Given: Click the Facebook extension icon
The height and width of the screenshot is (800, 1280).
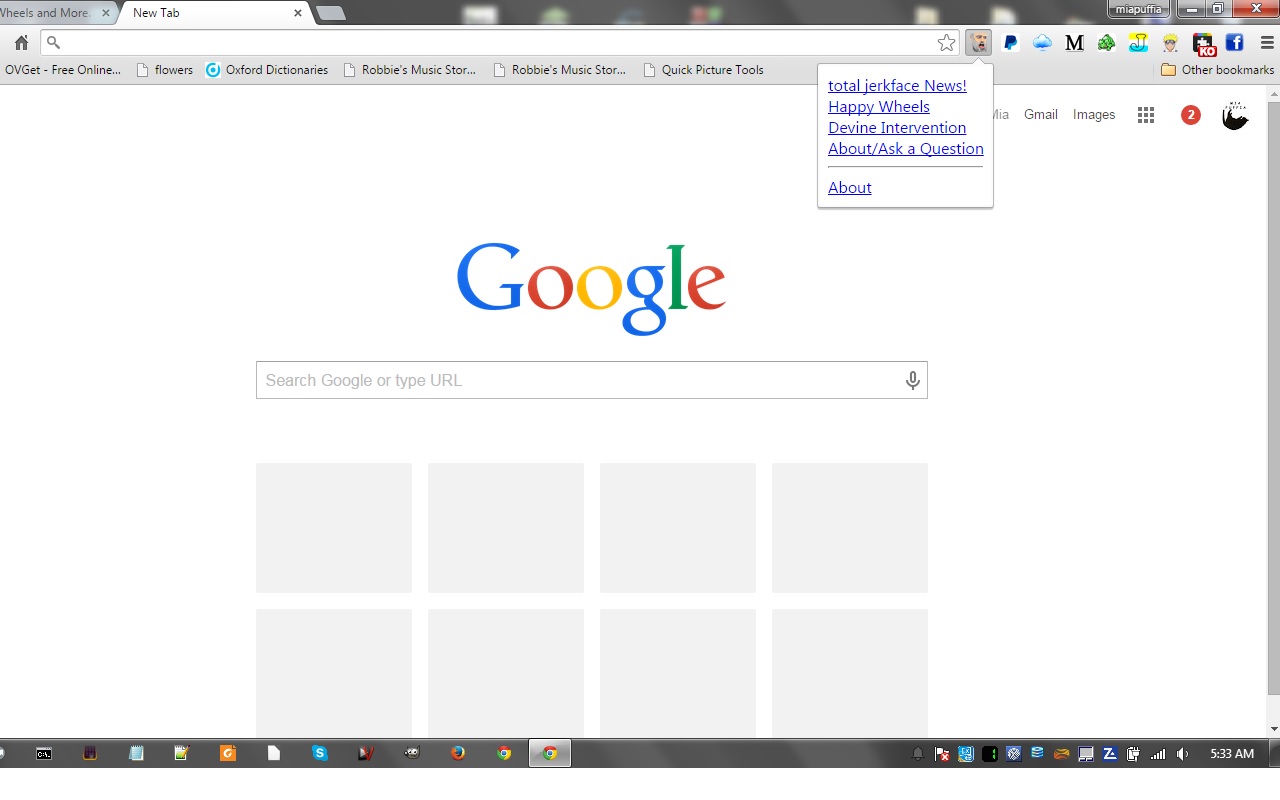Looking at the screenshot, I should coord(1234,43).
